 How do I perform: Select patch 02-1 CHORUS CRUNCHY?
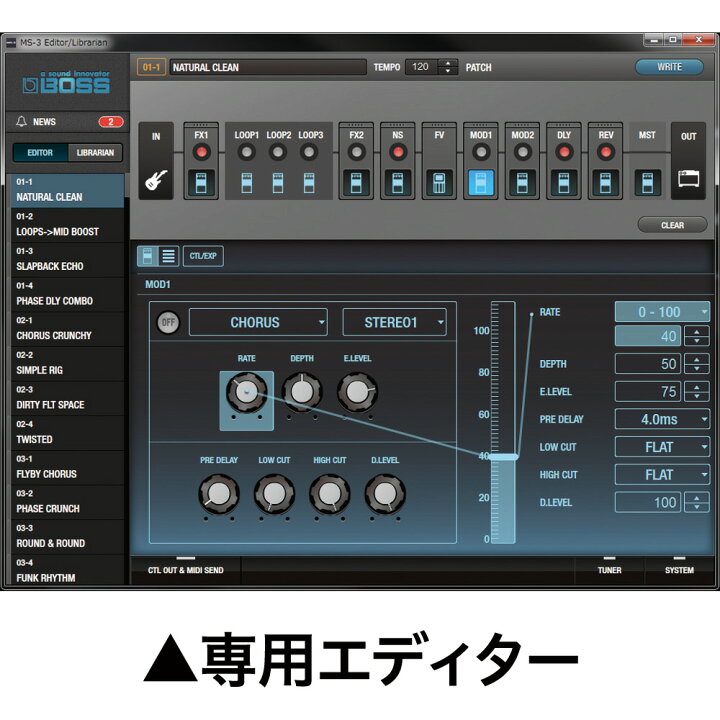click(x=68, y=329)
